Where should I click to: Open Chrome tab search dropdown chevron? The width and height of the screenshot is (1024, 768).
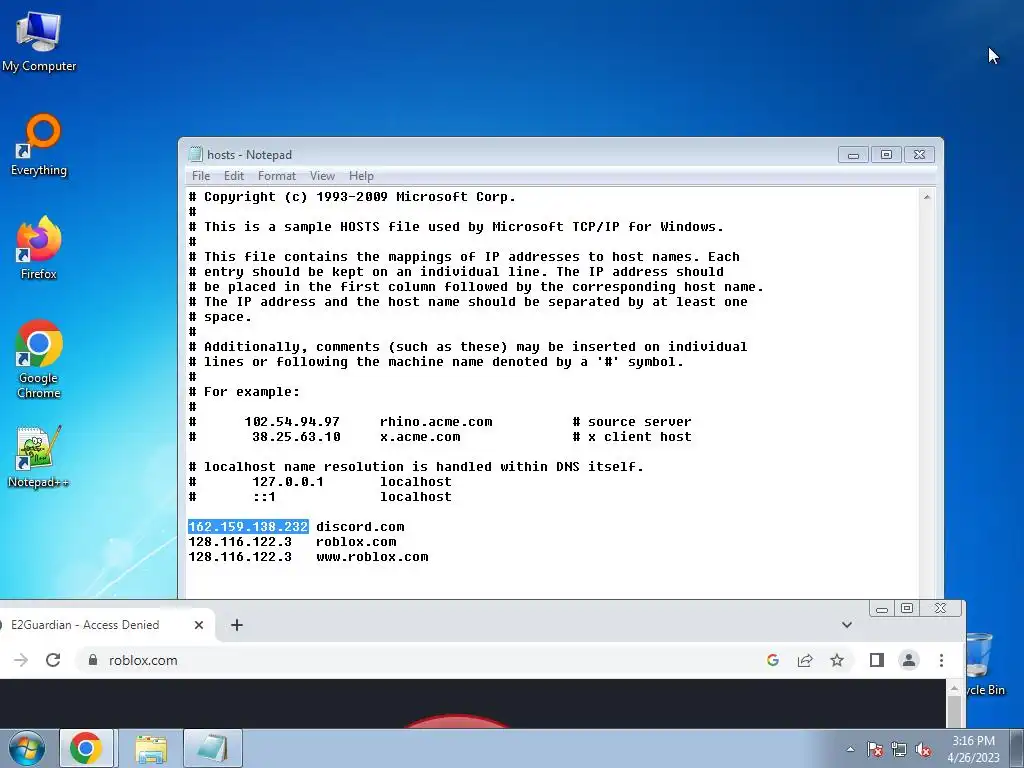point(847,625)
